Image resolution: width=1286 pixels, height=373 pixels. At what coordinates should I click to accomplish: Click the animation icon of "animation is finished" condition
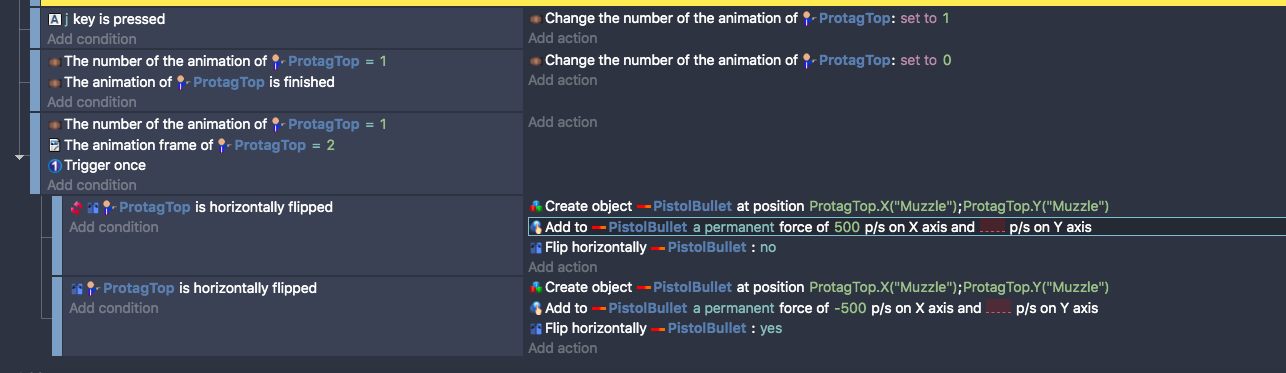[x=55, y=83]
